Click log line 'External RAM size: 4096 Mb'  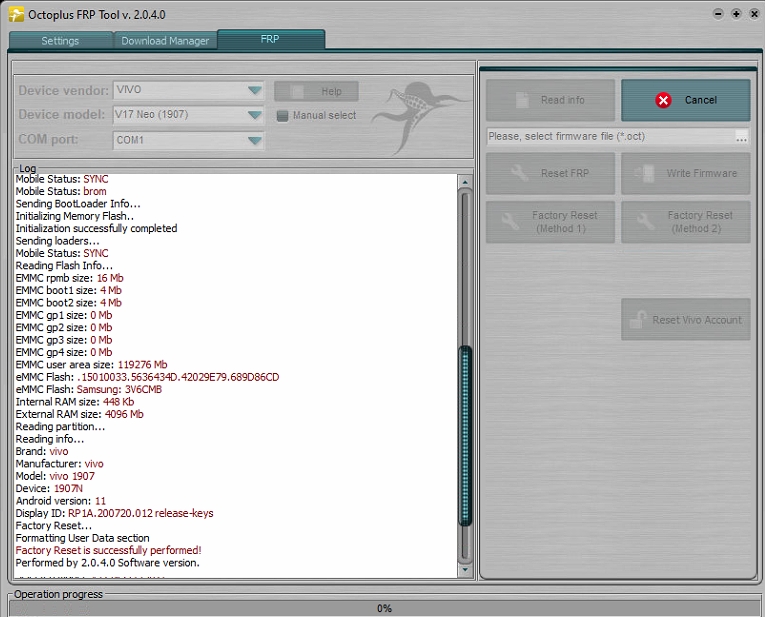tap(80, 414)
